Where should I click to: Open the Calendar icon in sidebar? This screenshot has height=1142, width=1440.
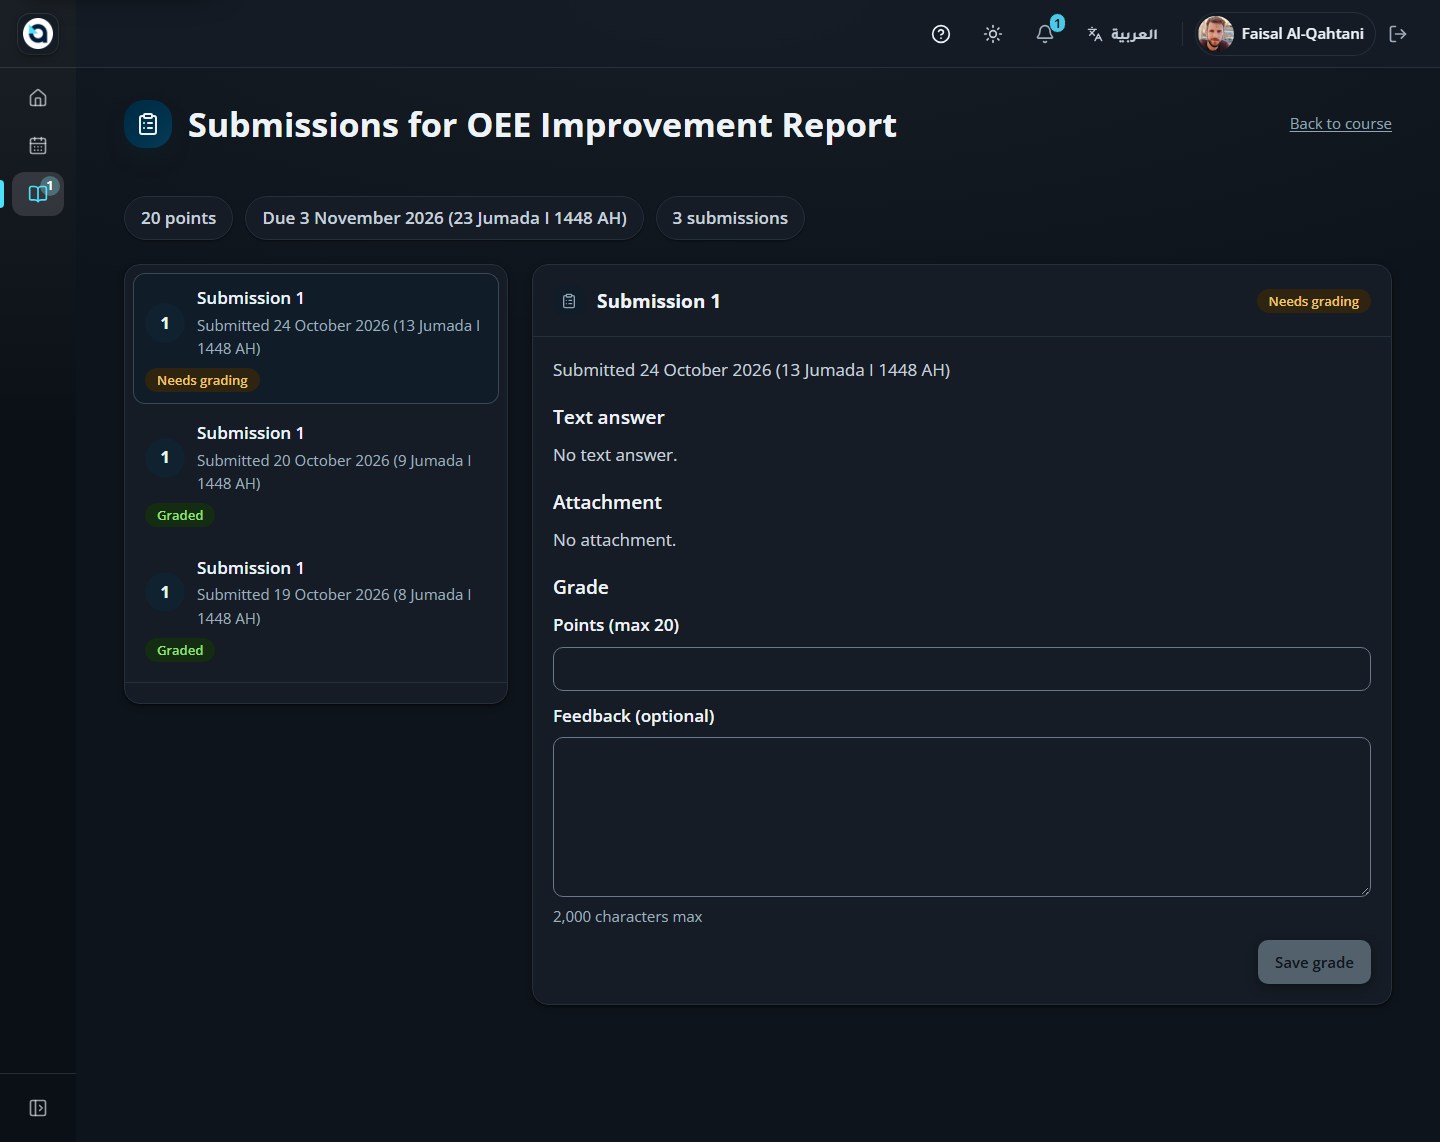point(38,146)
